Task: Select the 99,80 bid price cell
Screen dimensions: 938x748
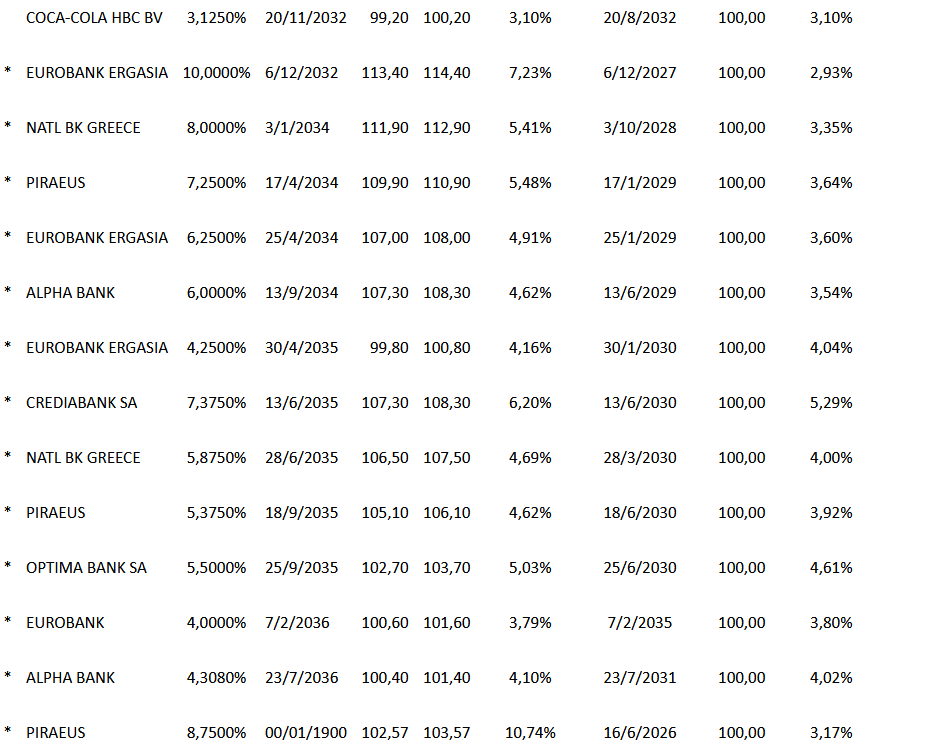Action: 388,348
